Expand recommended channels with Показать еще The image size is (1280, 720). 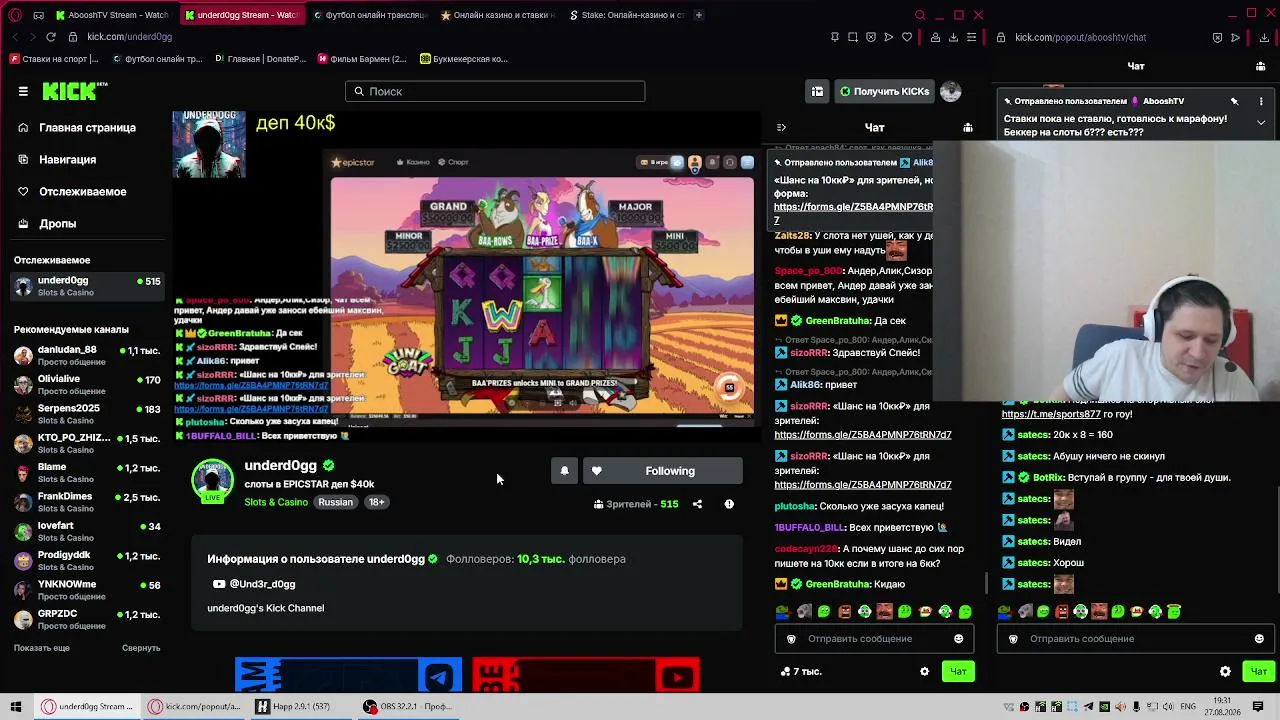tap(42, 648)
